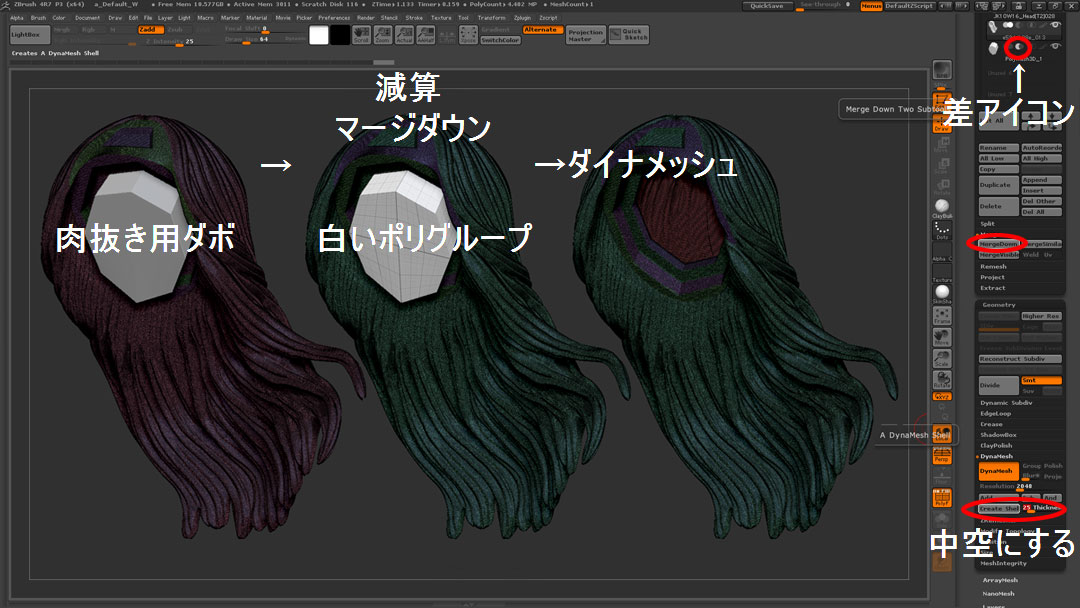Expand the Project section
1080x608 pixels.
993,277
